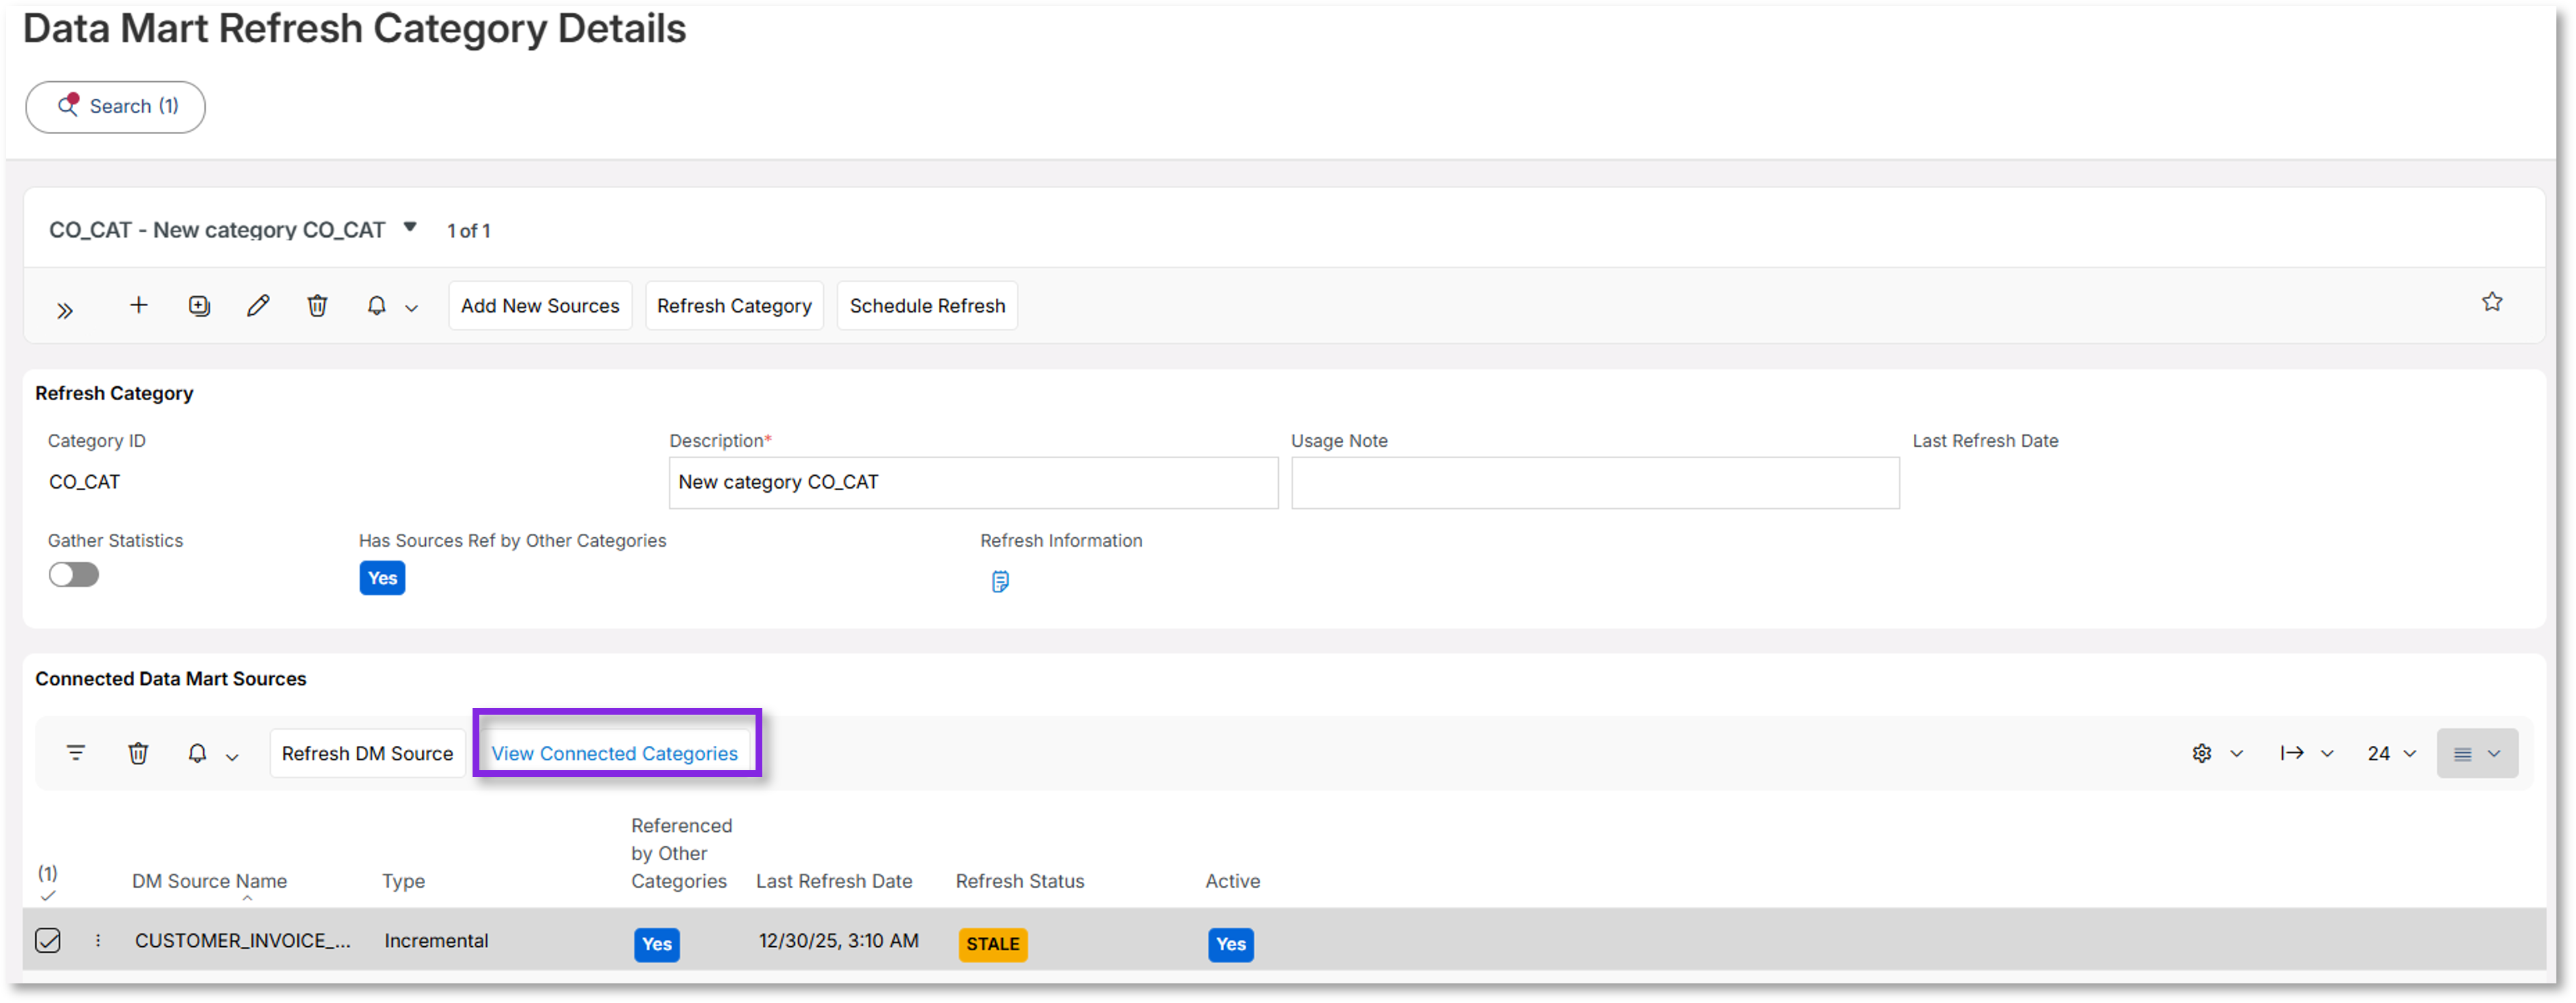The width and height of the screenshot is (2576, 1003).
Task: Toggle the select-all (1) checkmark header
Action: (48, 884)
